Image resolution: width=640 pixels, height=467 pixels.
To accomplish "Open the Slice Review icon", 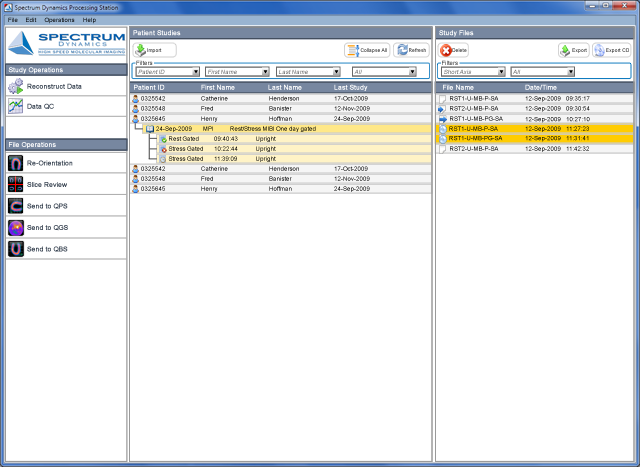I will (x=16, y=185).
